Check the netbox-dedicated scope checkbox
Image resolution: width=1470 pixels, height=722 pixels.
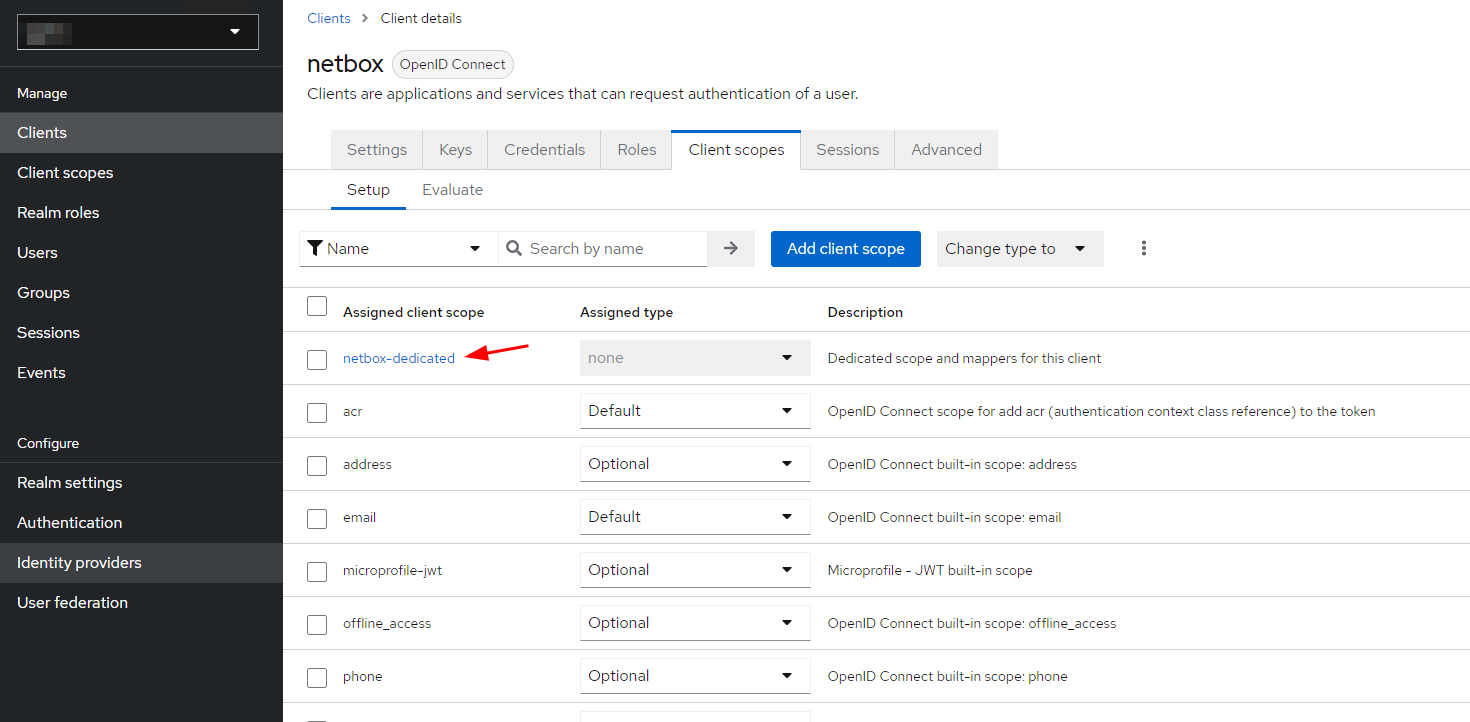(317, 359)
